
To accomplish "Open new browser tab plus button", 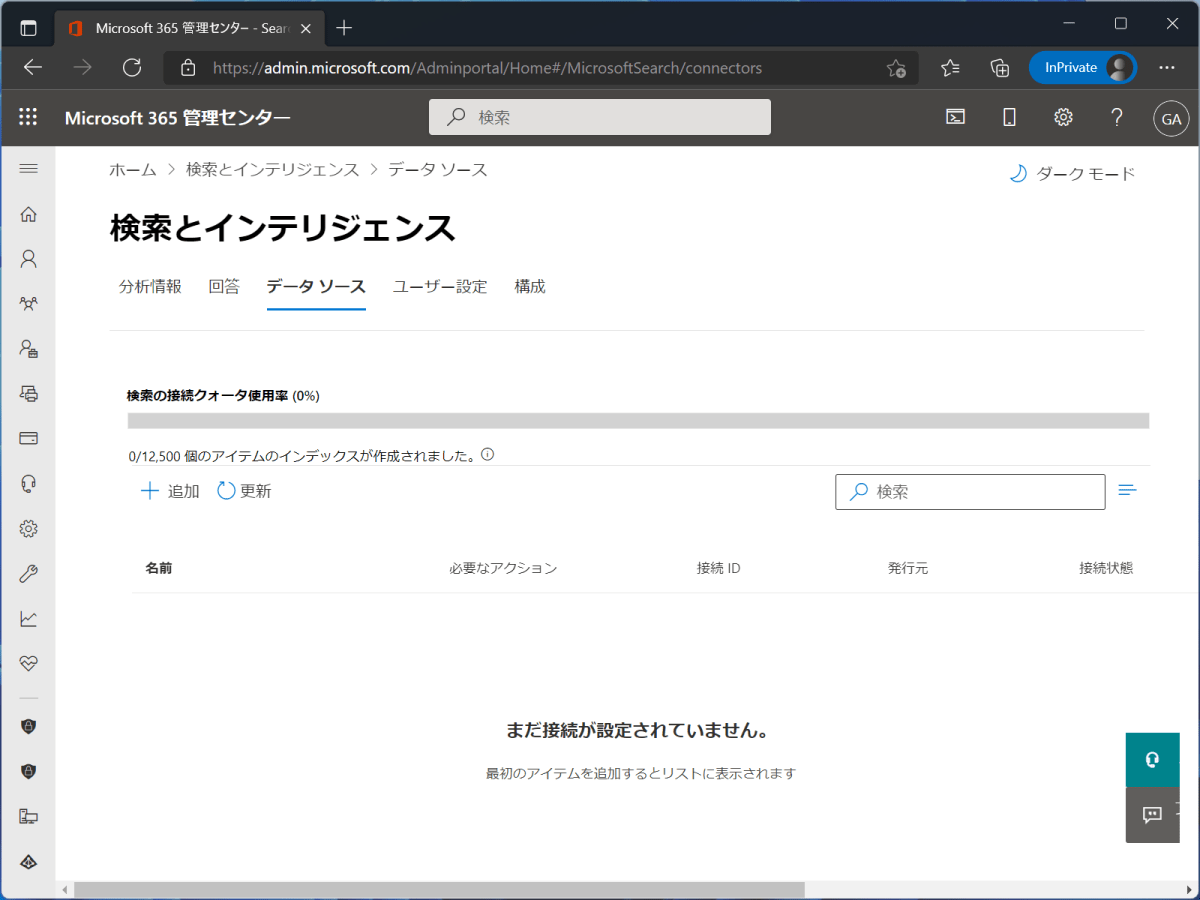I will coord(344,28).
